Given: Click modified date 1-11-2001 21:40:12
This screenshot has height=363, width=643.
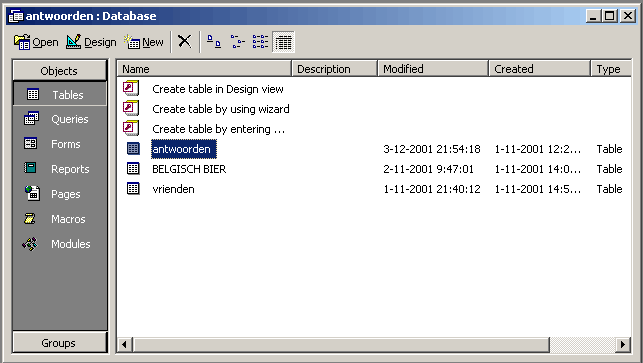Looking at the screenshot, I should (x=432, y=189).
